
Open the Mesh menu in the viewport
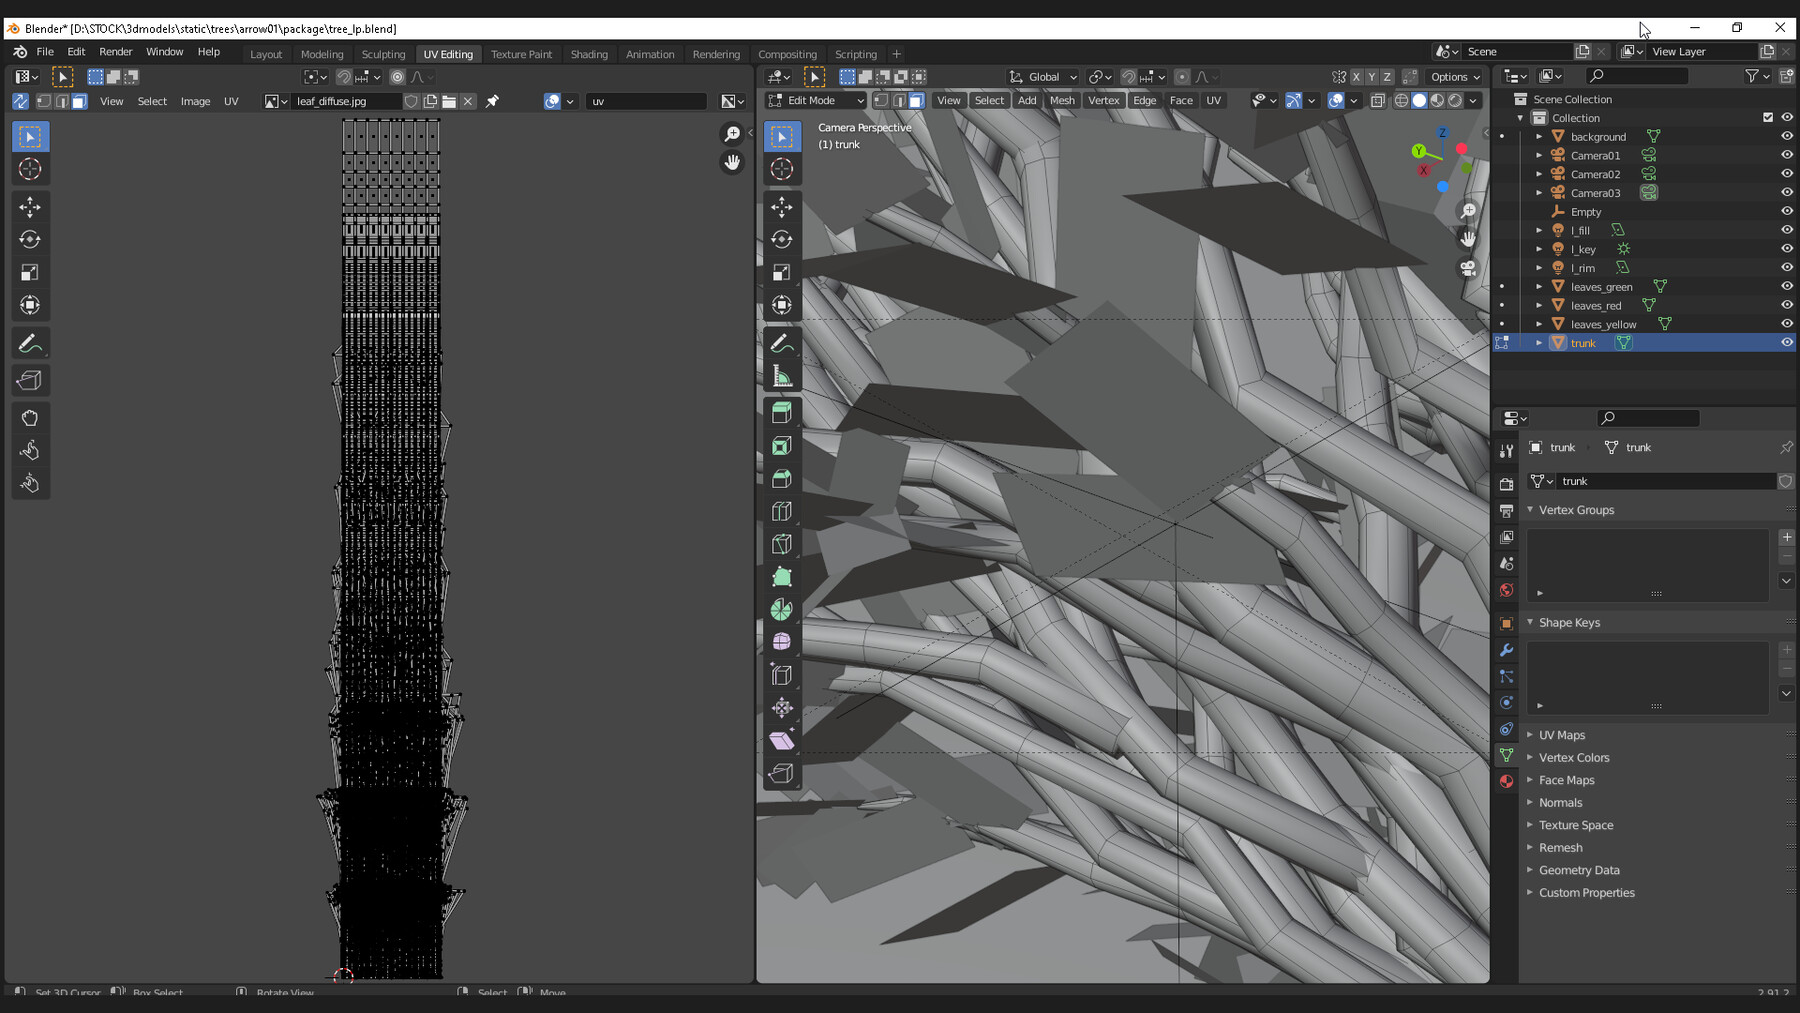click(1061, 100)
